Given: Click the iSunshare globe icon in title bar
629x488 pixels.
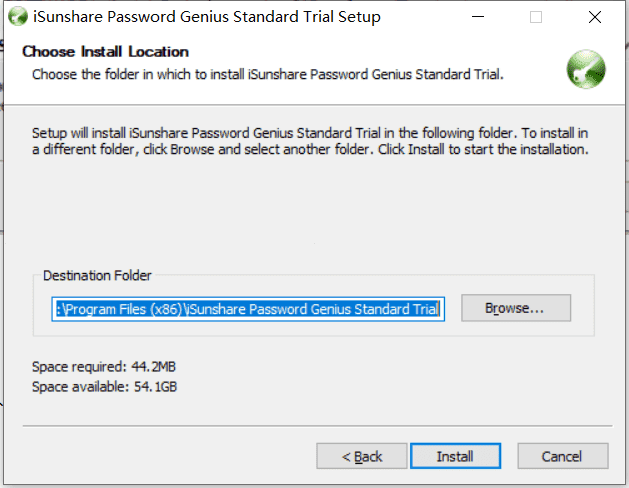Looking at the screenshot, I should coord(18,17).
